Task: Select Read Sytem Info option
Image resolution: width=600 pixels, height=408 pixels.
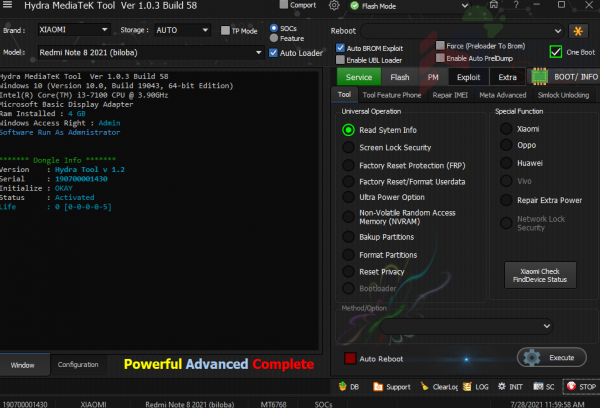Action: [348, 130]
